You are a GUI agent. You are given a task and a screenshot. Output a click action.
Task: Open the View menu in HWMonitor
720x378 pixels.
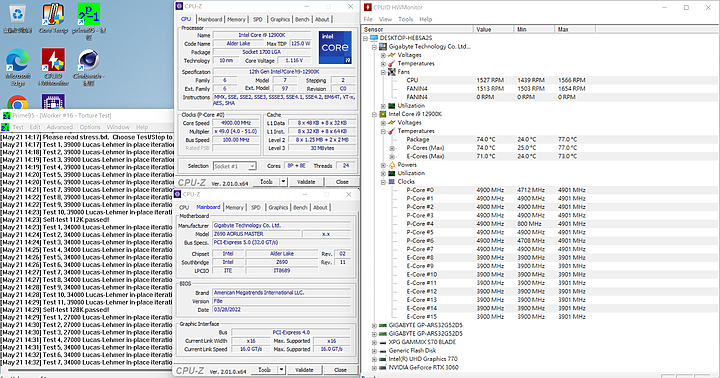coord(385,19)
